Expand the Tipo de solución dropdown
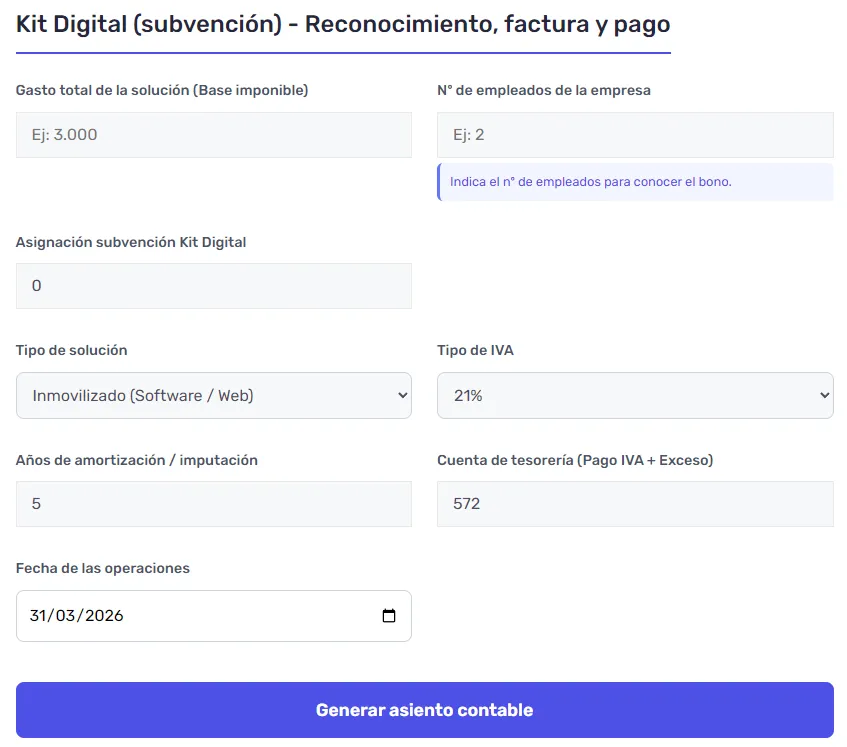Image resolution: width=847 pixels, height=747 pixels. coord(213,396)
